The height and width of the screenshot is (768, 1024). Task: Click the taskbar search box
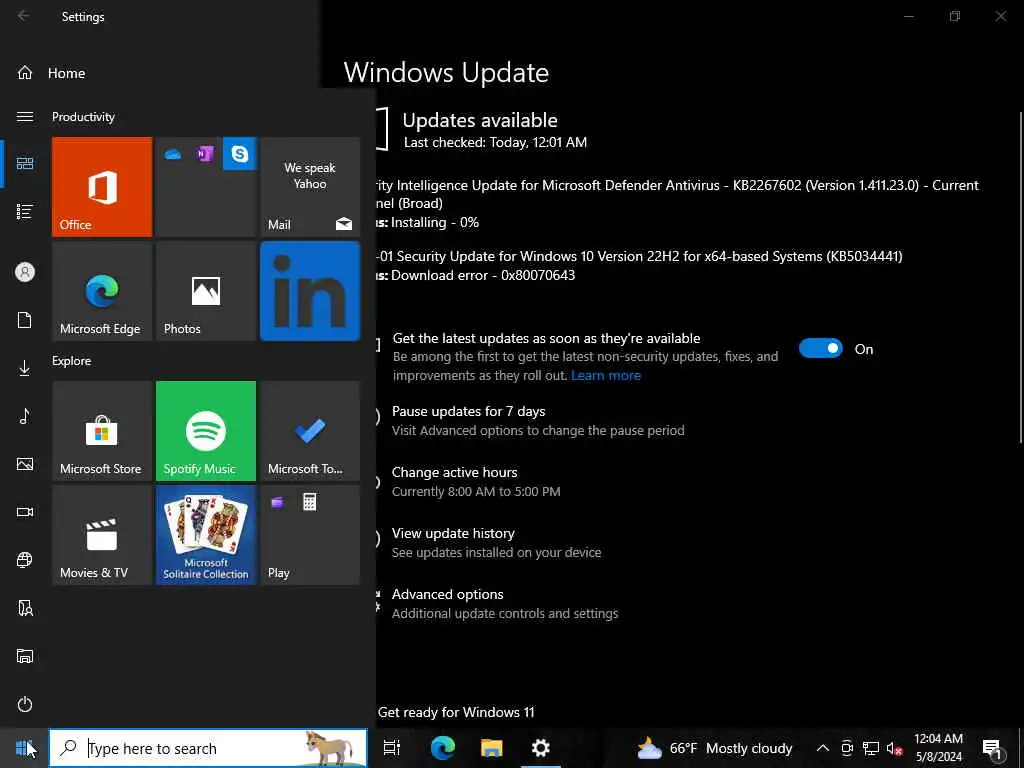[208, 748]
